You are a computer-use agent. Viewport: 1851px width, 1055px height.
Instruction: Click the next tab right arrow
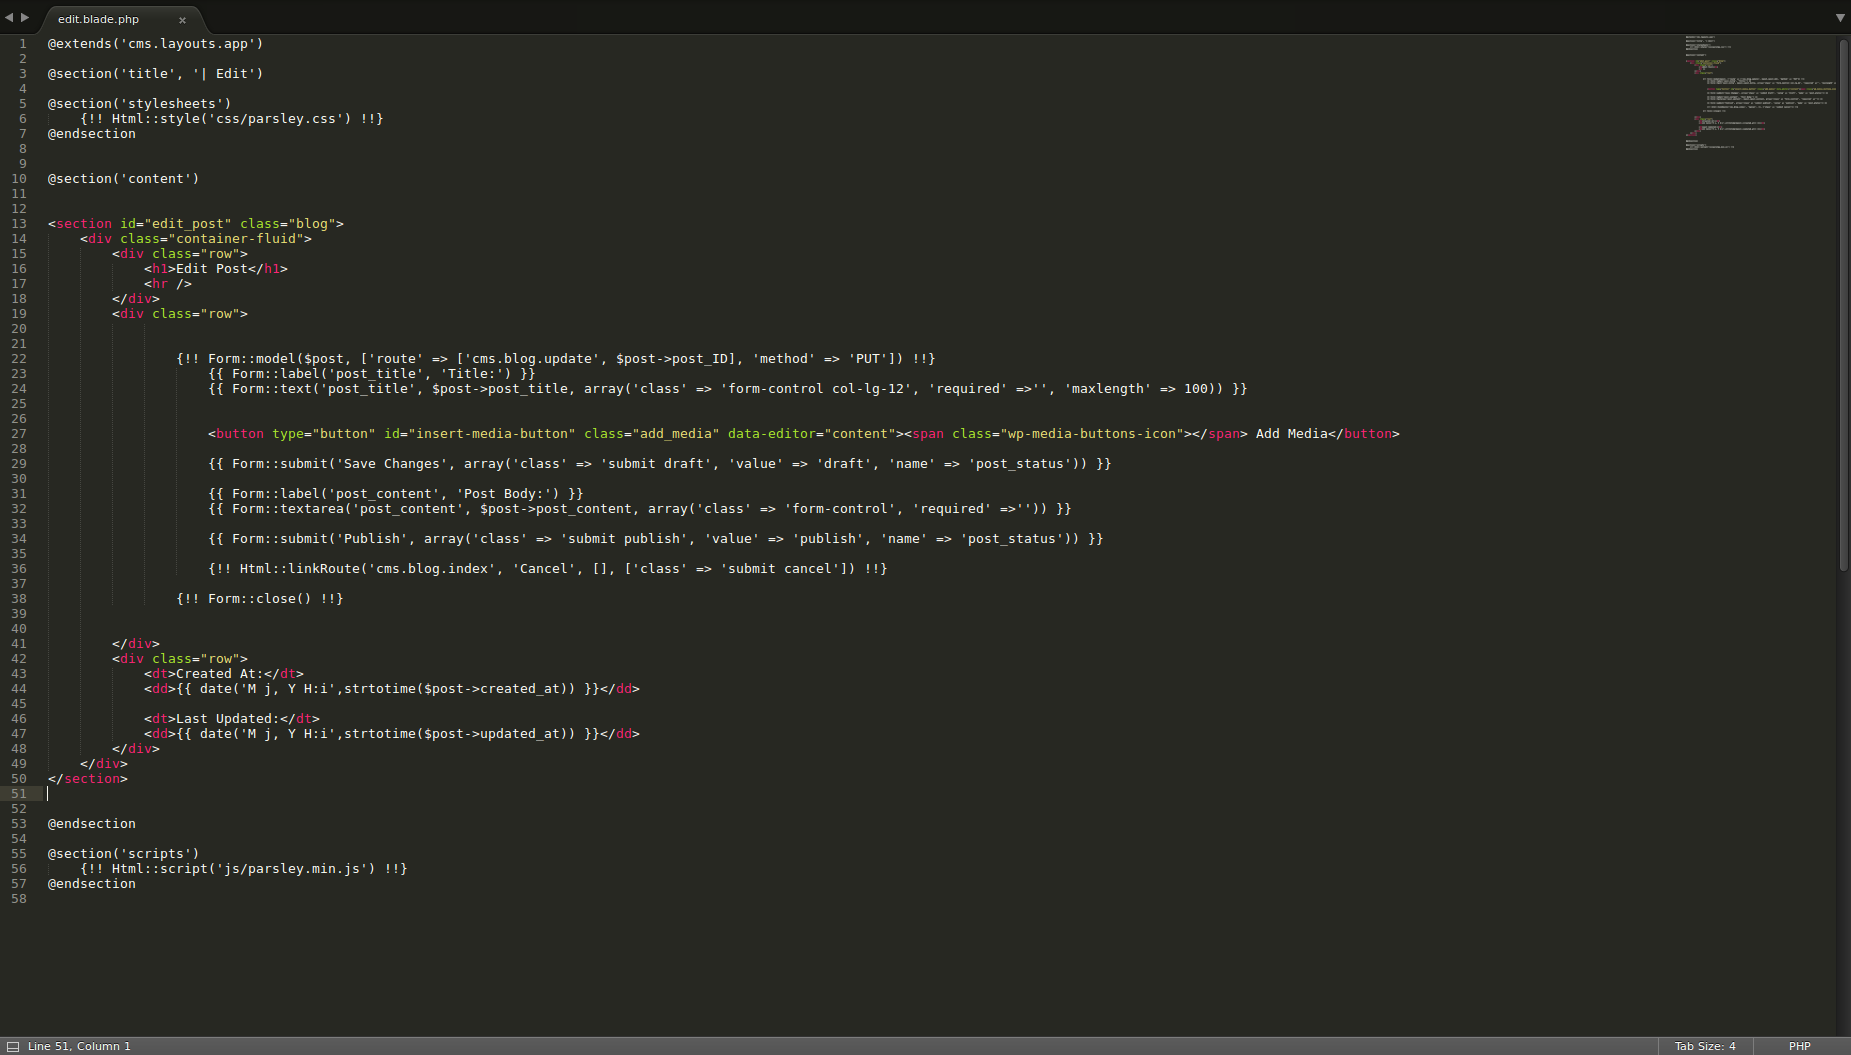(25, 17)
